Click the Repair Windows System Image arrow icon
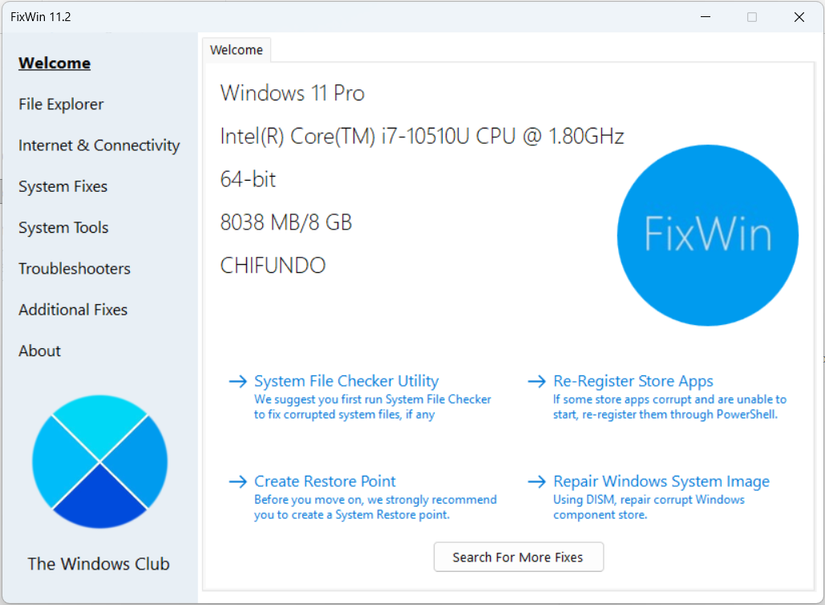The height and width of the screenshot is (605, 825). (535, 481)
